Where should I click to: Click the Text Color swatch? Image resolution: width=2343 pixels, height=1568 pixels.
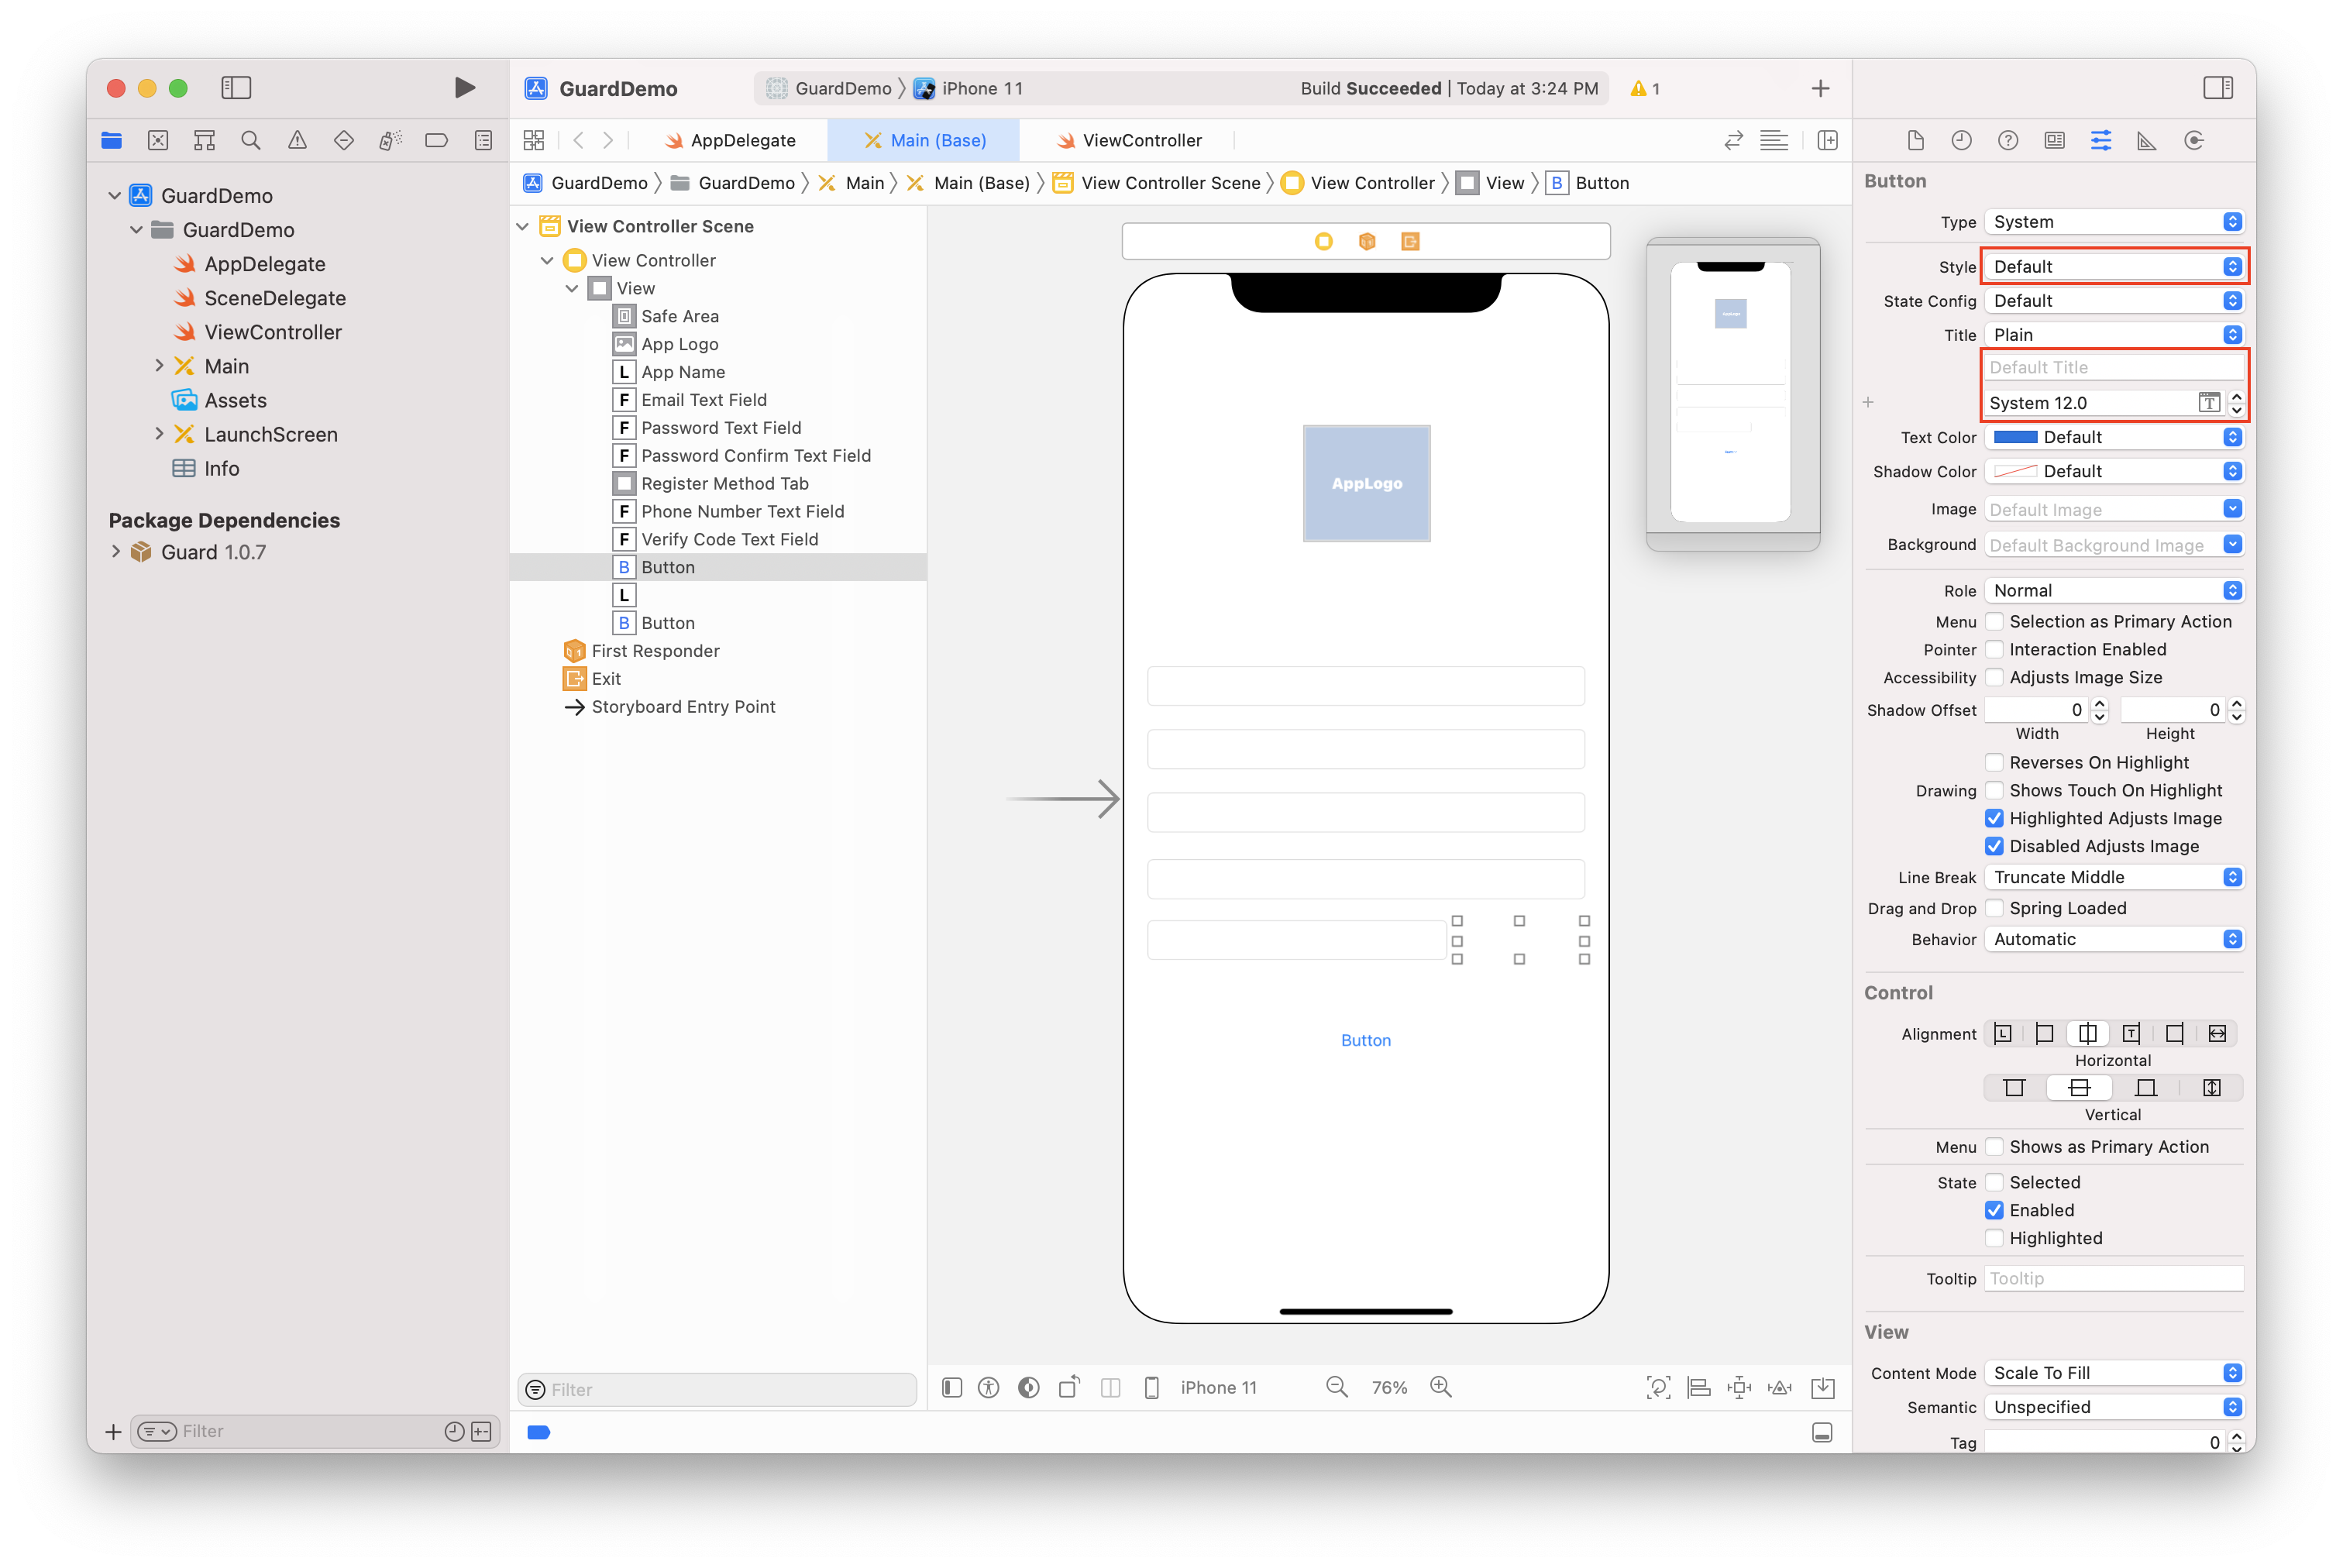pyautogui.click(x=2015, y=438)
